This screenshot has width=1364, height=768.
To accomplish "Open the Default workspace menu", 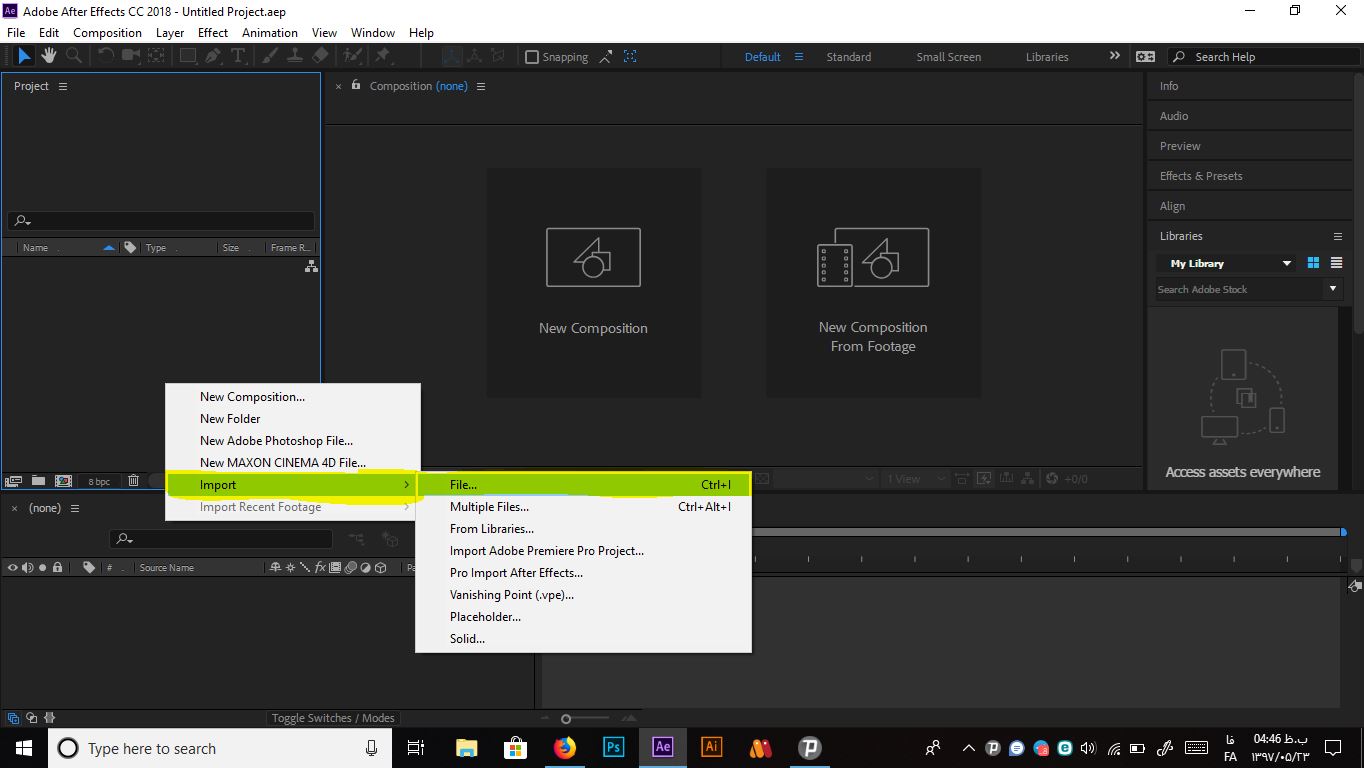I will tap(799, 57).
